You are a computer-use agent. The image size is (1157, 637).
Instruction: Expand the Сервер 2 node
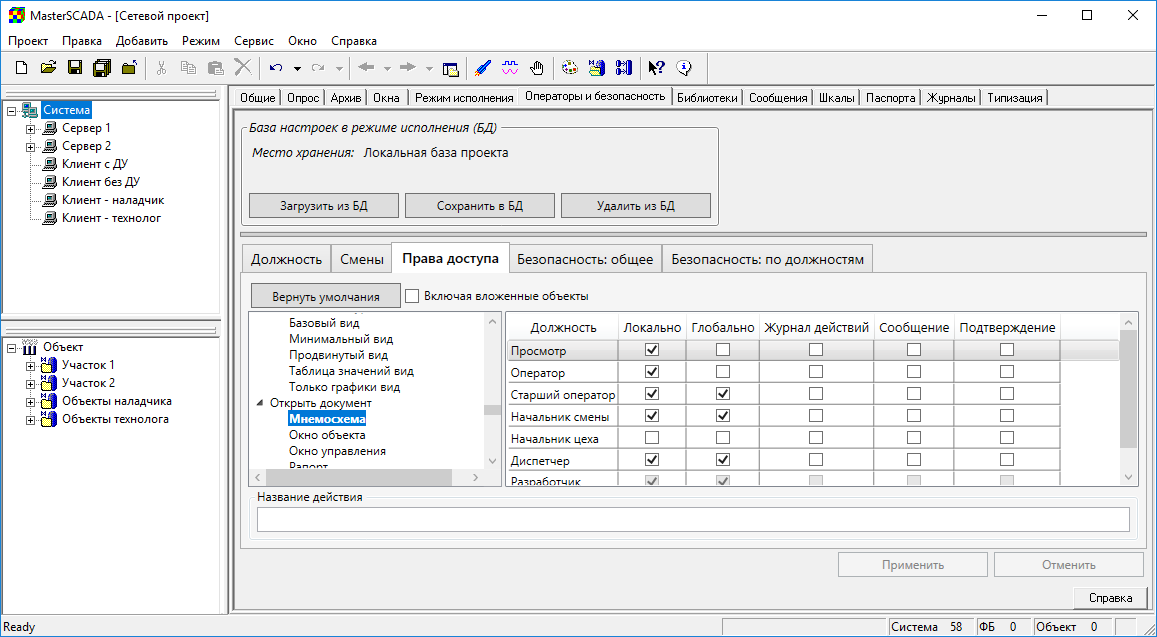pyautogui.click(x=30, y=147)
